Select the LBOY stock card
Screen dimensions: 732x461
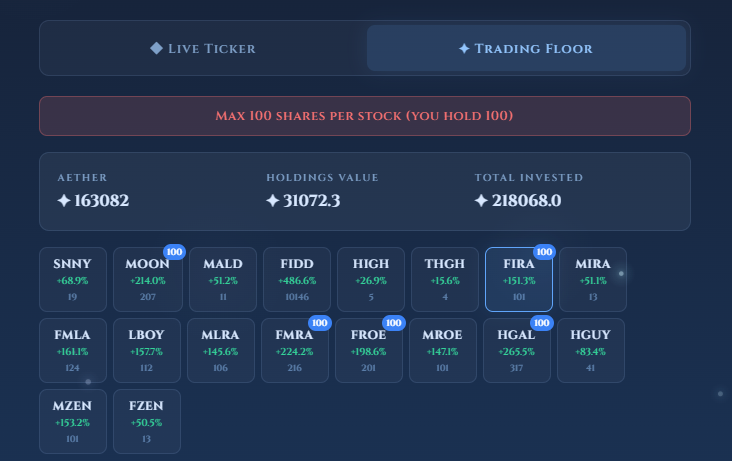(147, 350)
